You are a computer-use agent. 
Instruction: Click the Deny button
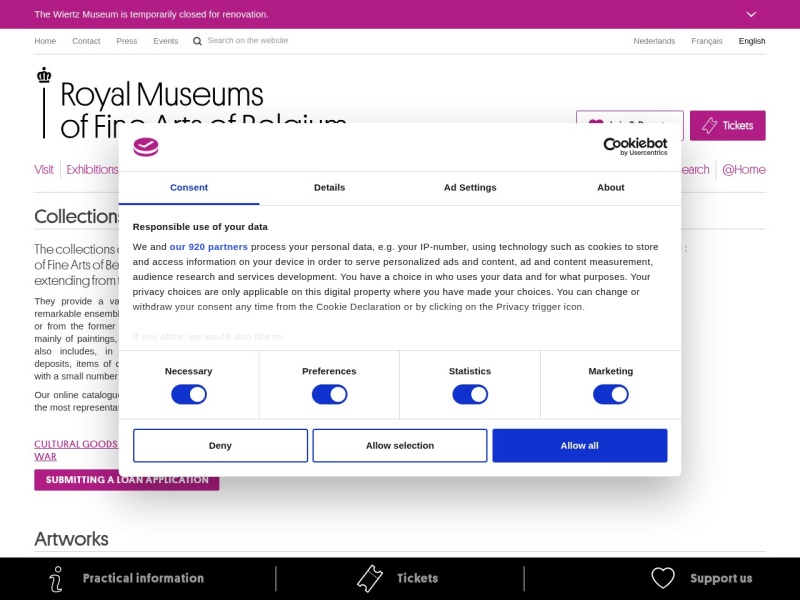click(220, 445)
